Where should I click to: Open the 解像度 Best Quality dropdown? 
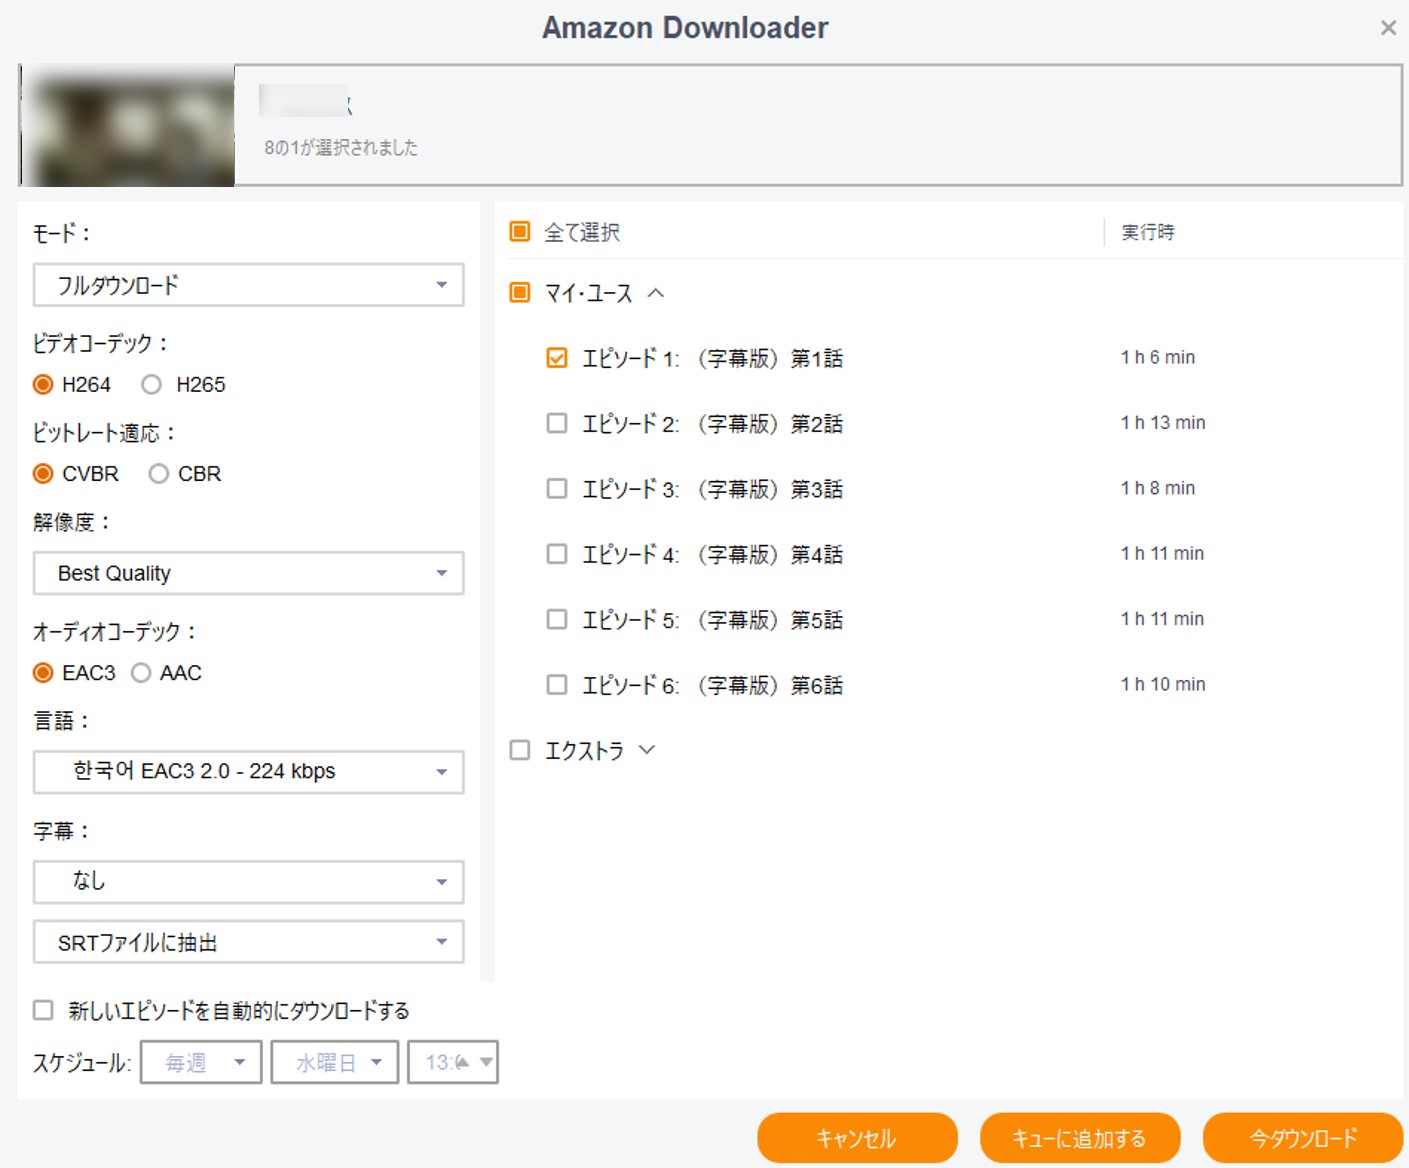249,573
